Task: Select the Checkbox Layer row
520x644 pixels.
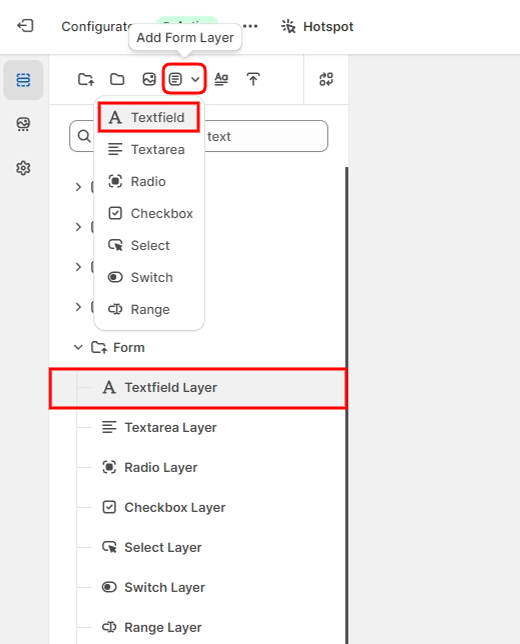Action: [197, 508]
